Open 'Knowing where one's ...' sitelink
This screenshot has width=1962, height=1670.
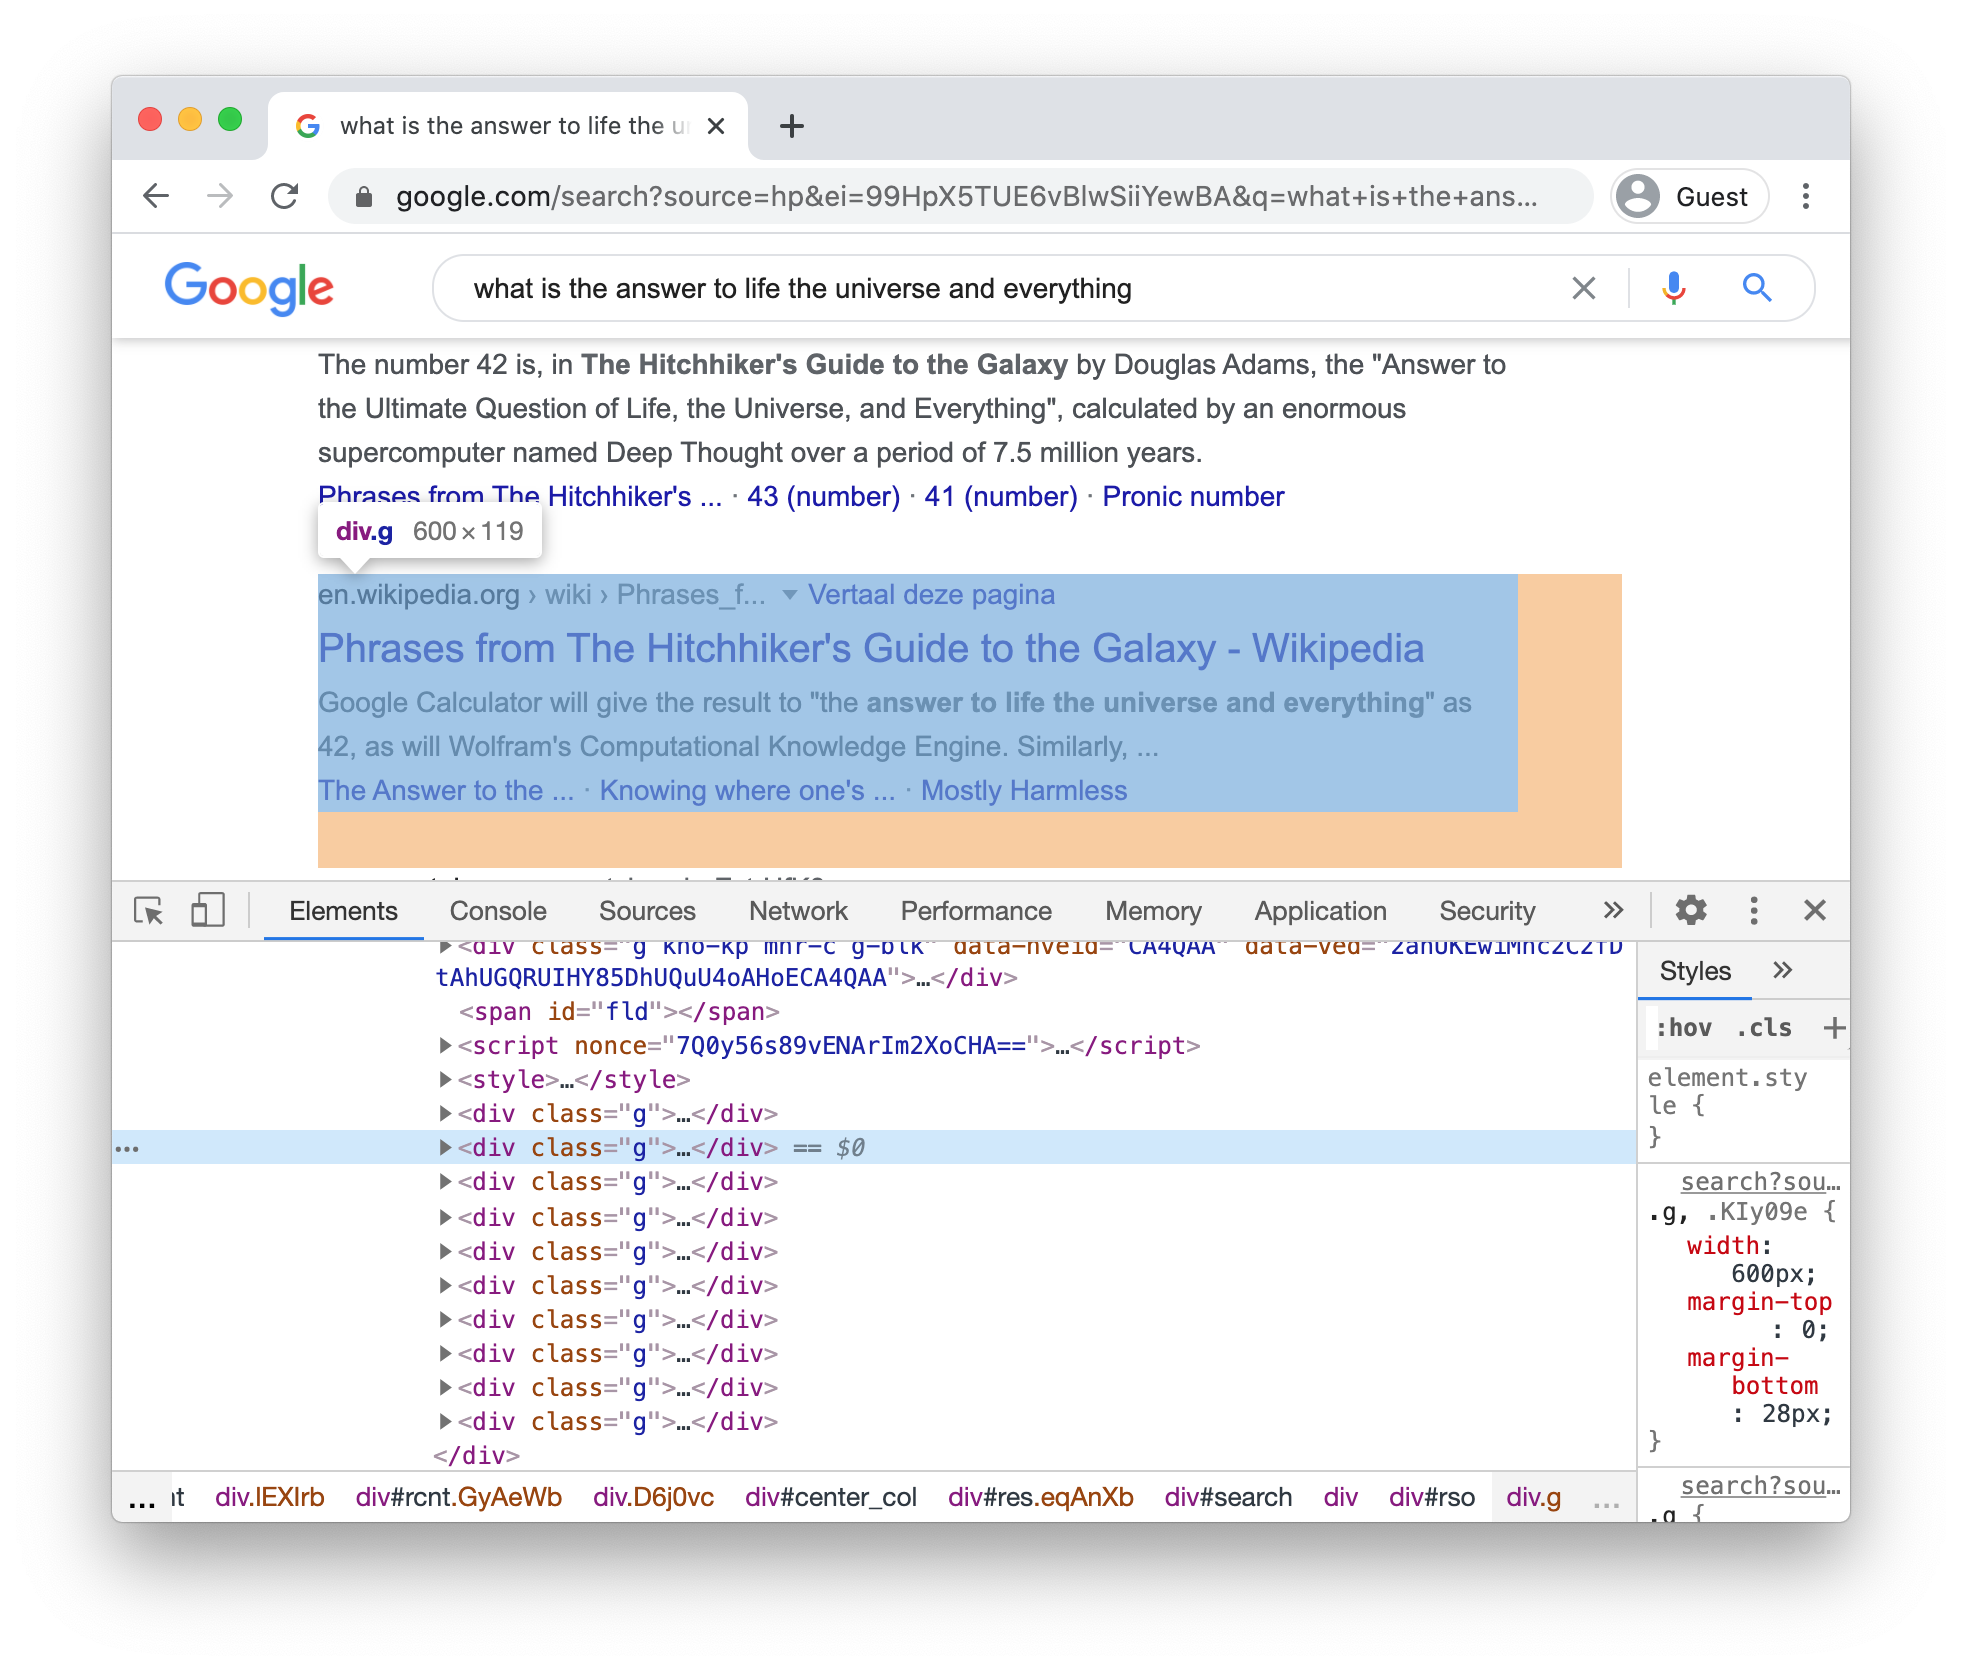747,790
